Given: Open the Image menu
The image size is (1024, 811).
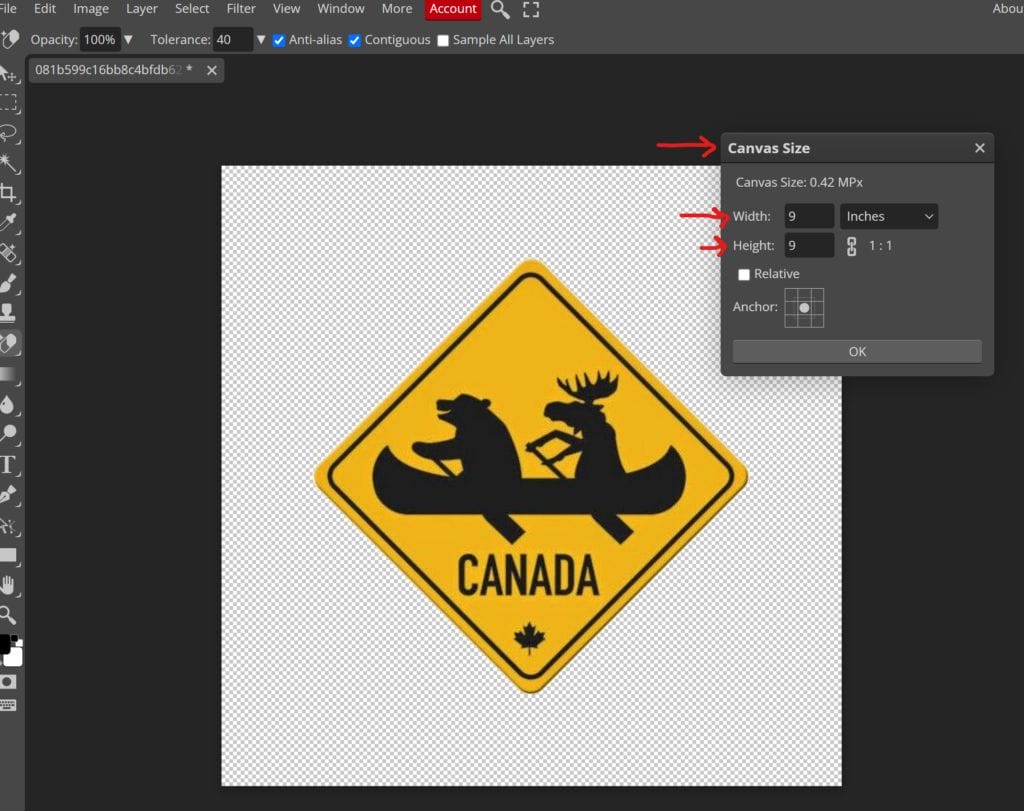Looking at the screenshot, I should [x=91, y=8].
